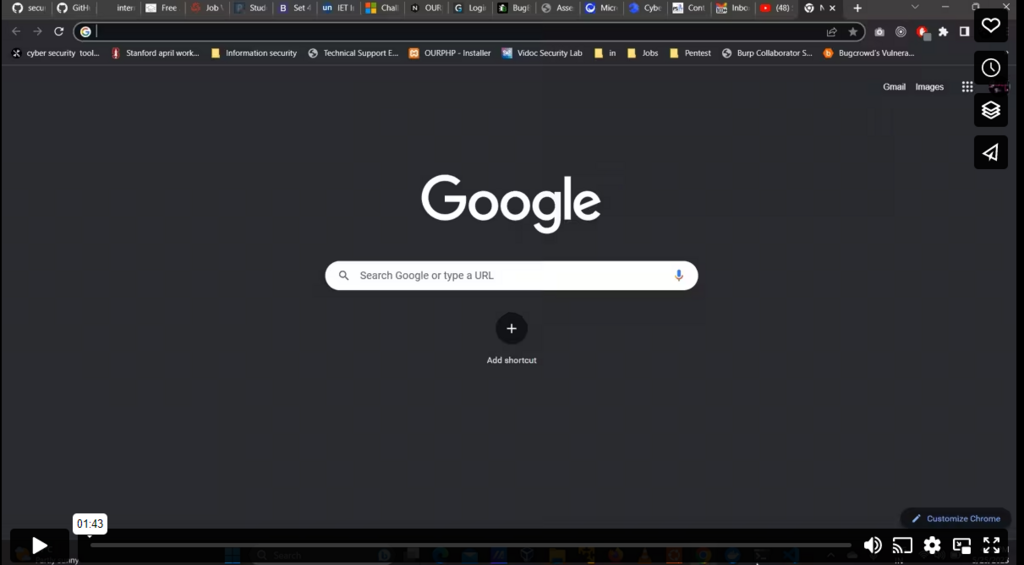1024x565 pixels.
Task: Switch to the 'Set 4' tab
Action: click(x=295, y=8)
